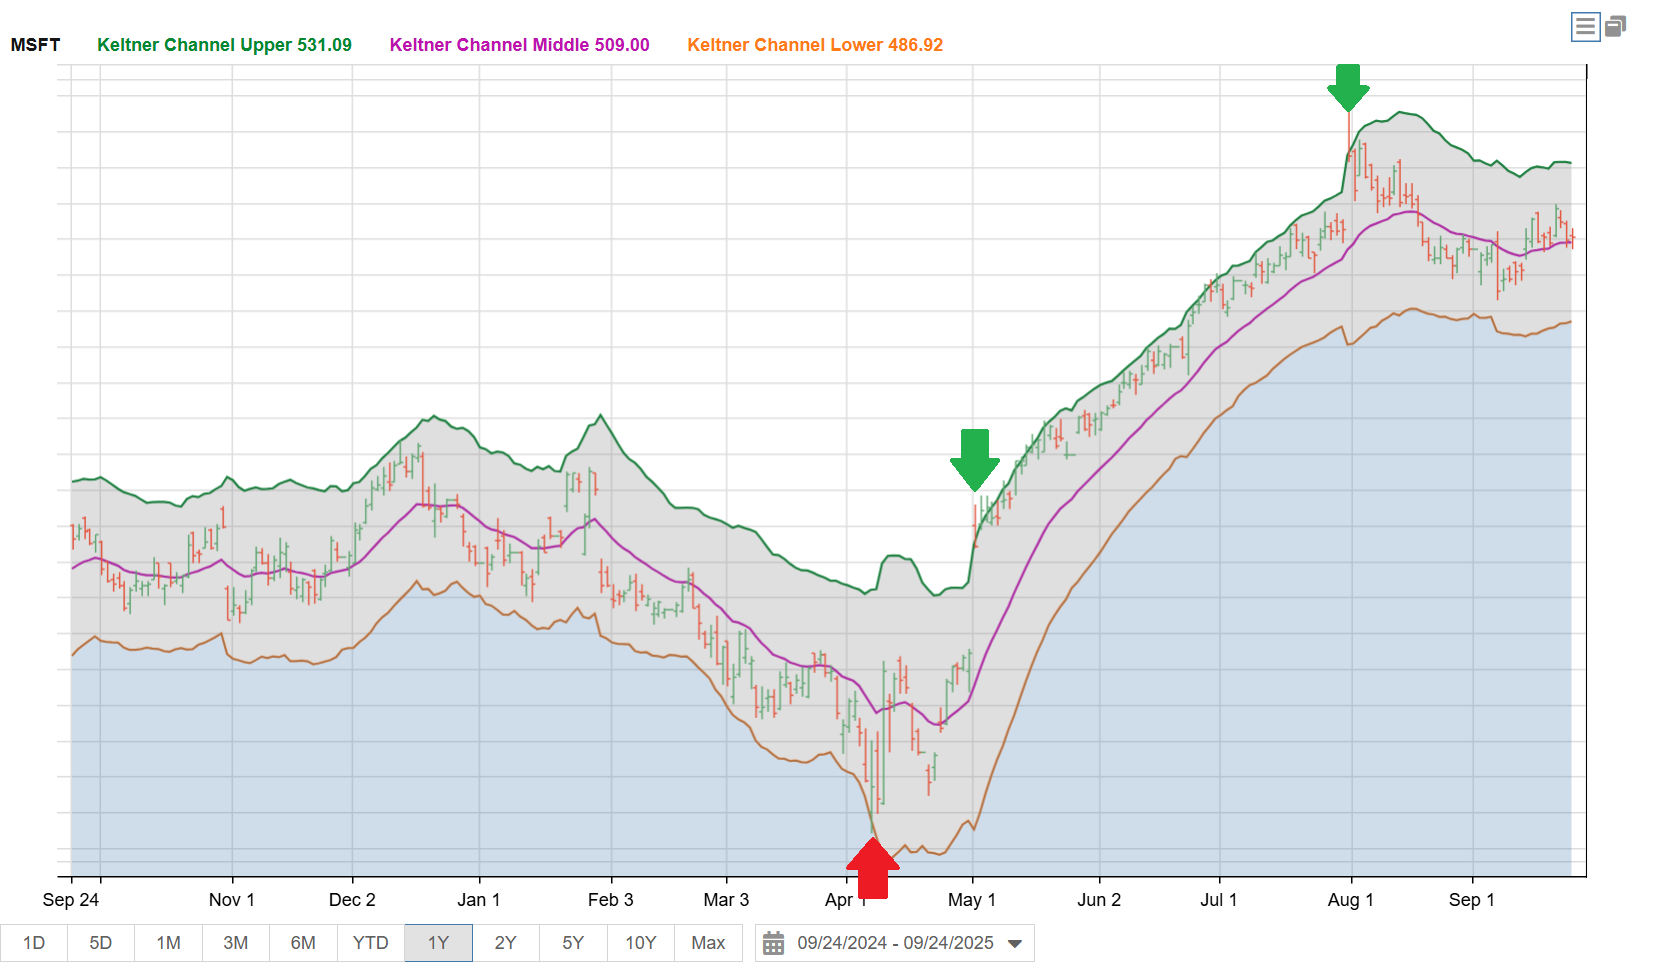Click the calendar icon by date range
1663x968 pixels.
[773, 943]
